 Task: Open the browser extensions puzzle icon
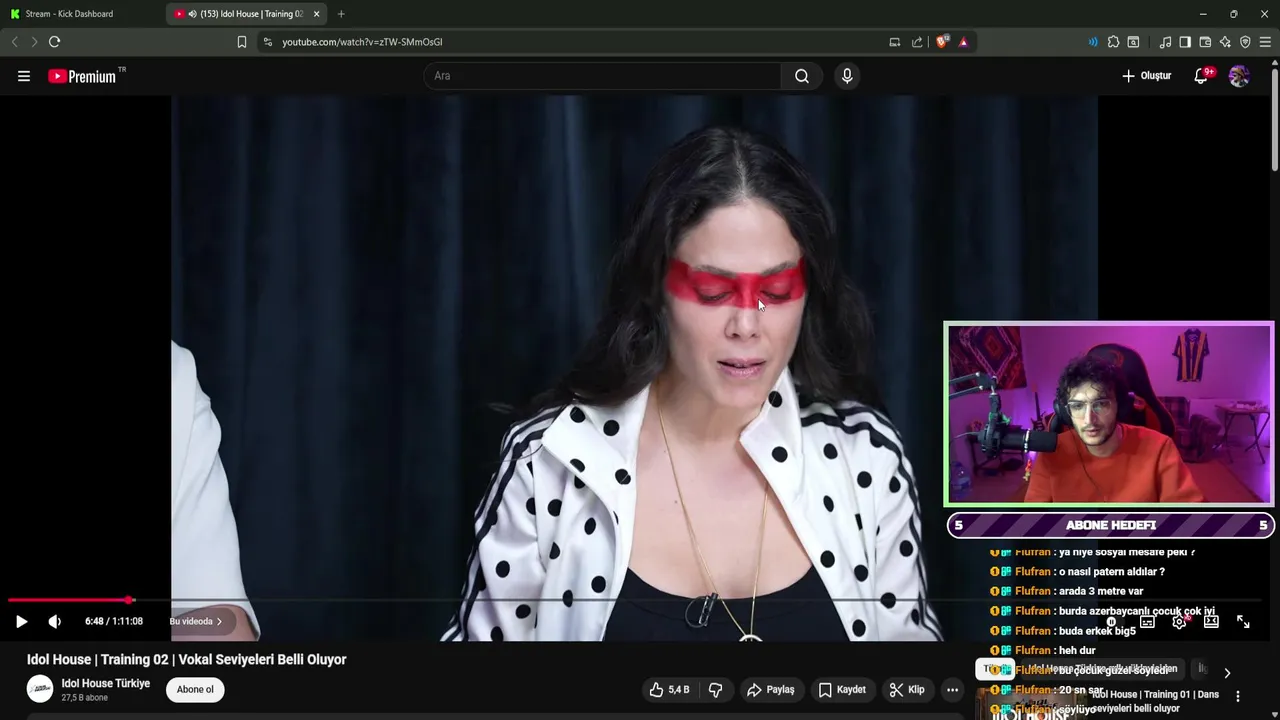point(1113,42)
